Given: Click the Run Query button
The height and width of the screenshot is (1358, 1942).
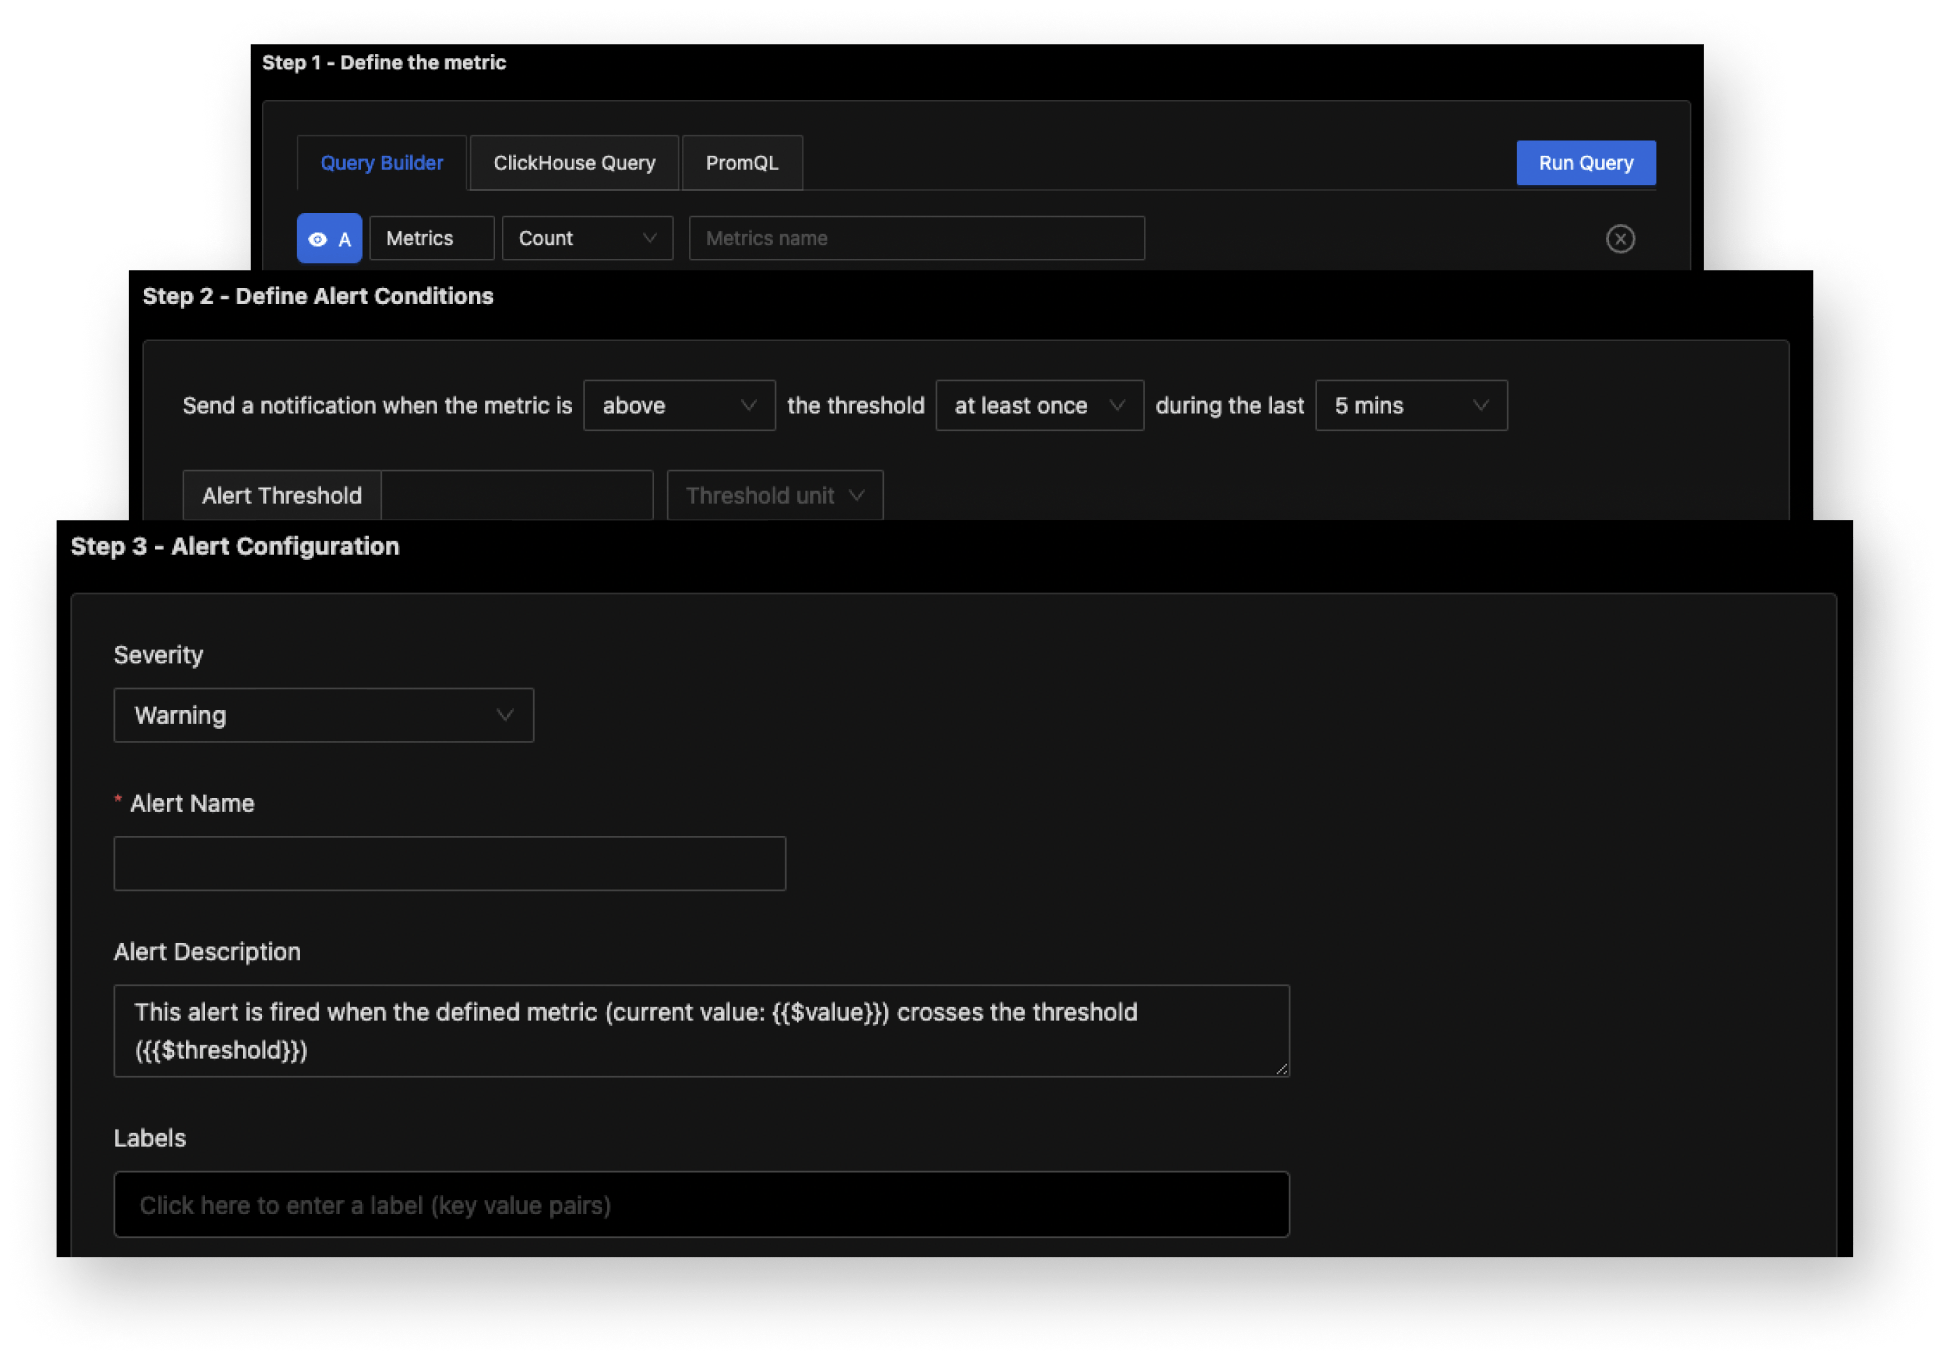Looking at the screenshot, I should [x=1585, y=163].
